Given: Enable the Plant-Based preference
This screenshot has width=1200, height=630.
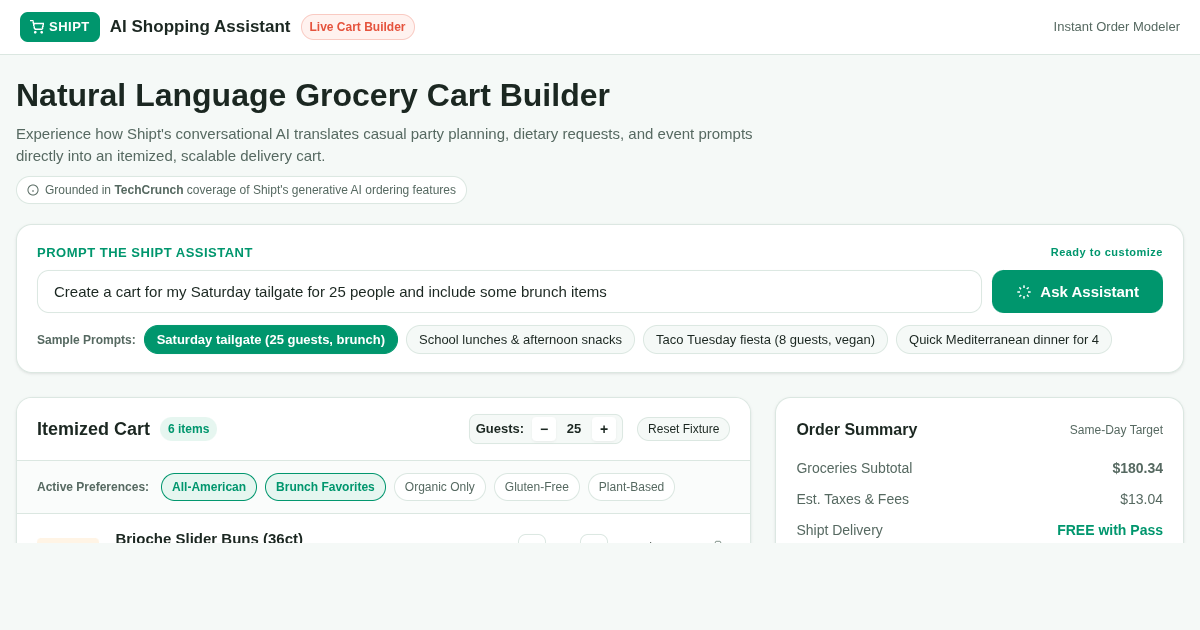Looking at the screenshot, I should [631, 487].
